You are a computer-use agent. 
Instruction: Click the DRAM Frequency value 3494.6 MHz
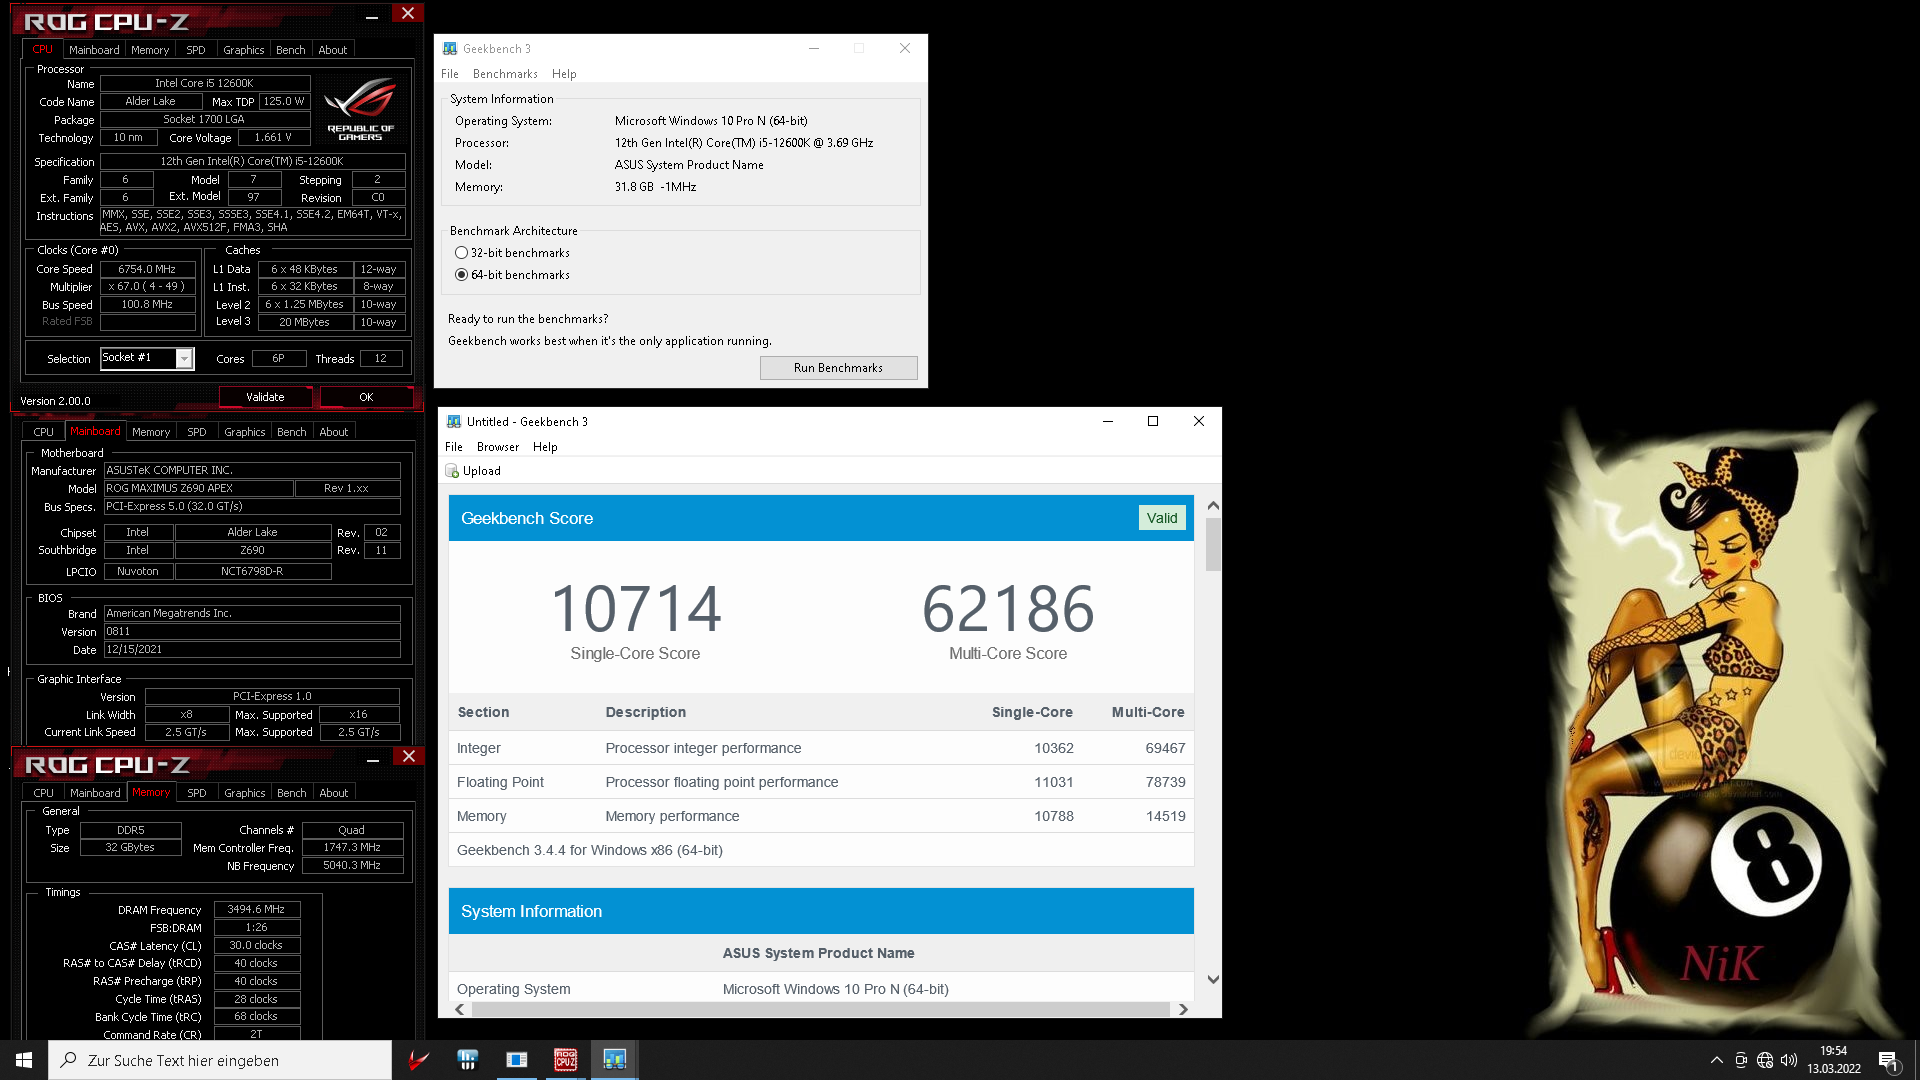tap(256, 910)
